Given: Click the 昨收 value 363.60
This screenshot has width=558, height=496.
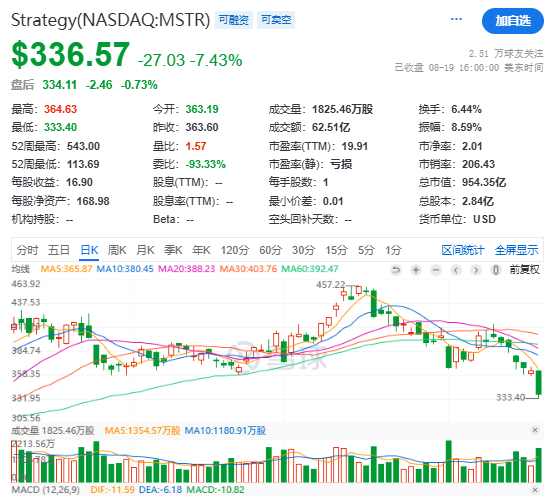Looking at the screenshot, I should tap(202, 127).
